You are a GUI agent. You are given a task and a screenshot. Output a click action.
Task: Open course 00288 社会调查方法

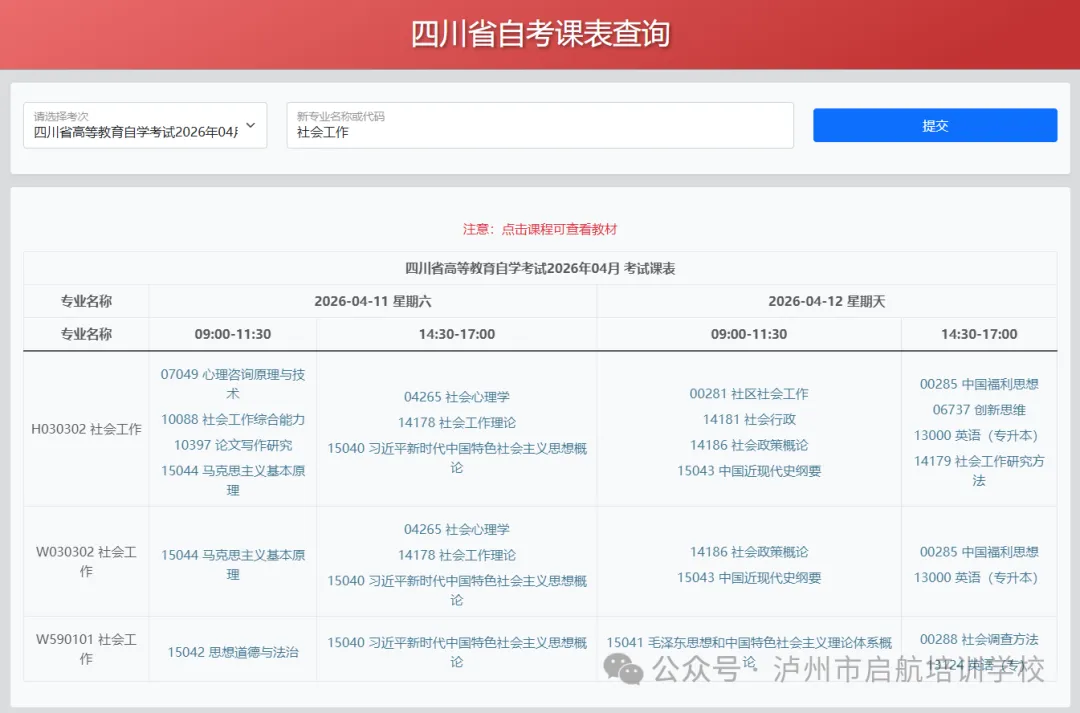click(979, 640)
